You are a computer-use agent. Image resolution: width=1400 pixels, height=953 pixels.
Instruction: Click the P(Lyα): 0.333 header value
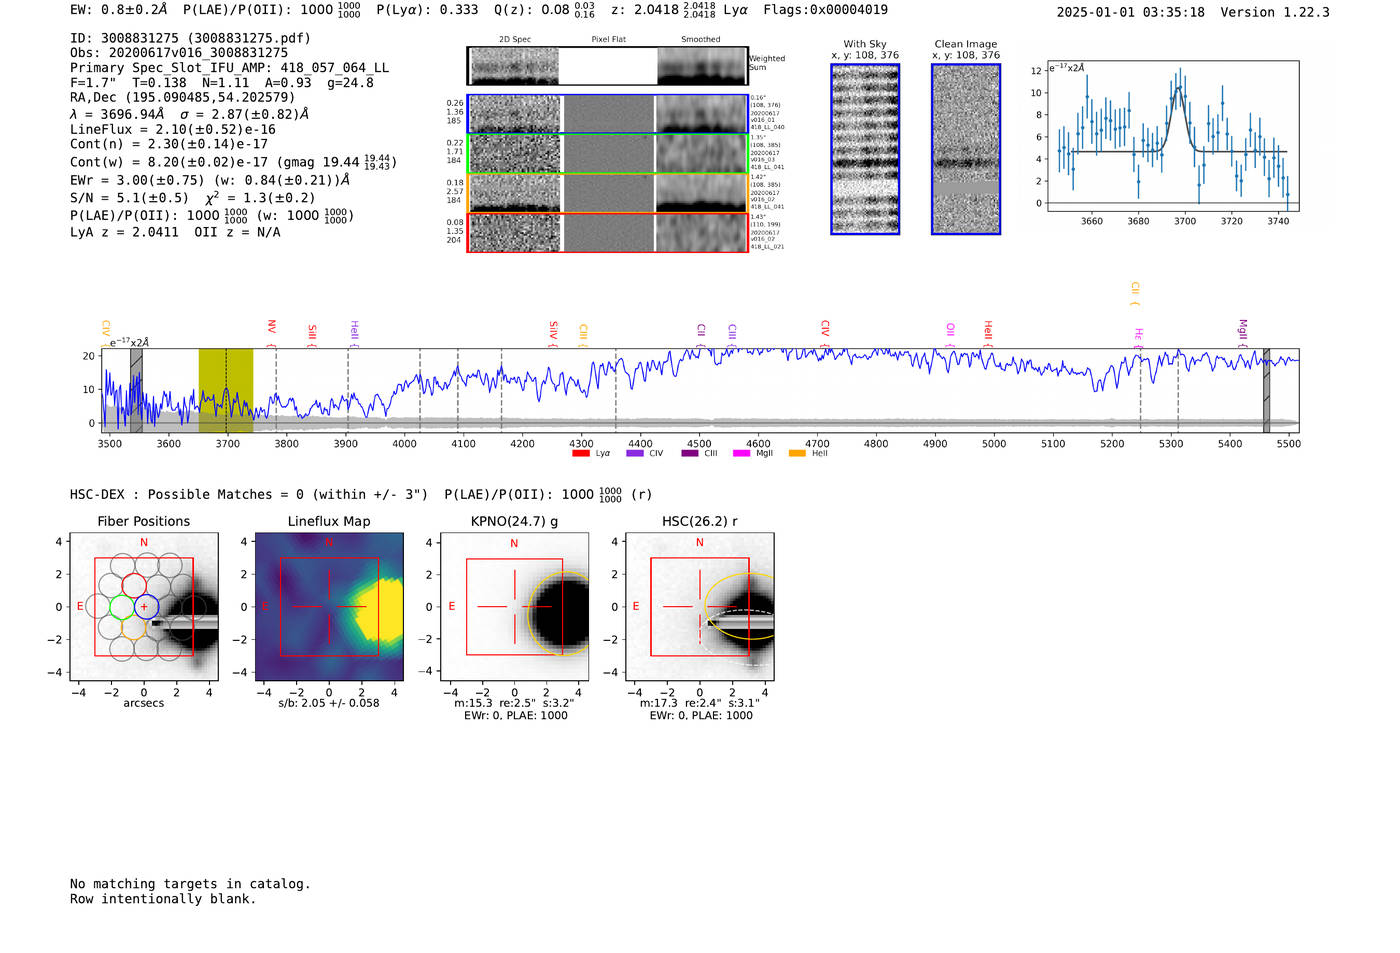[x=427, y=10]
